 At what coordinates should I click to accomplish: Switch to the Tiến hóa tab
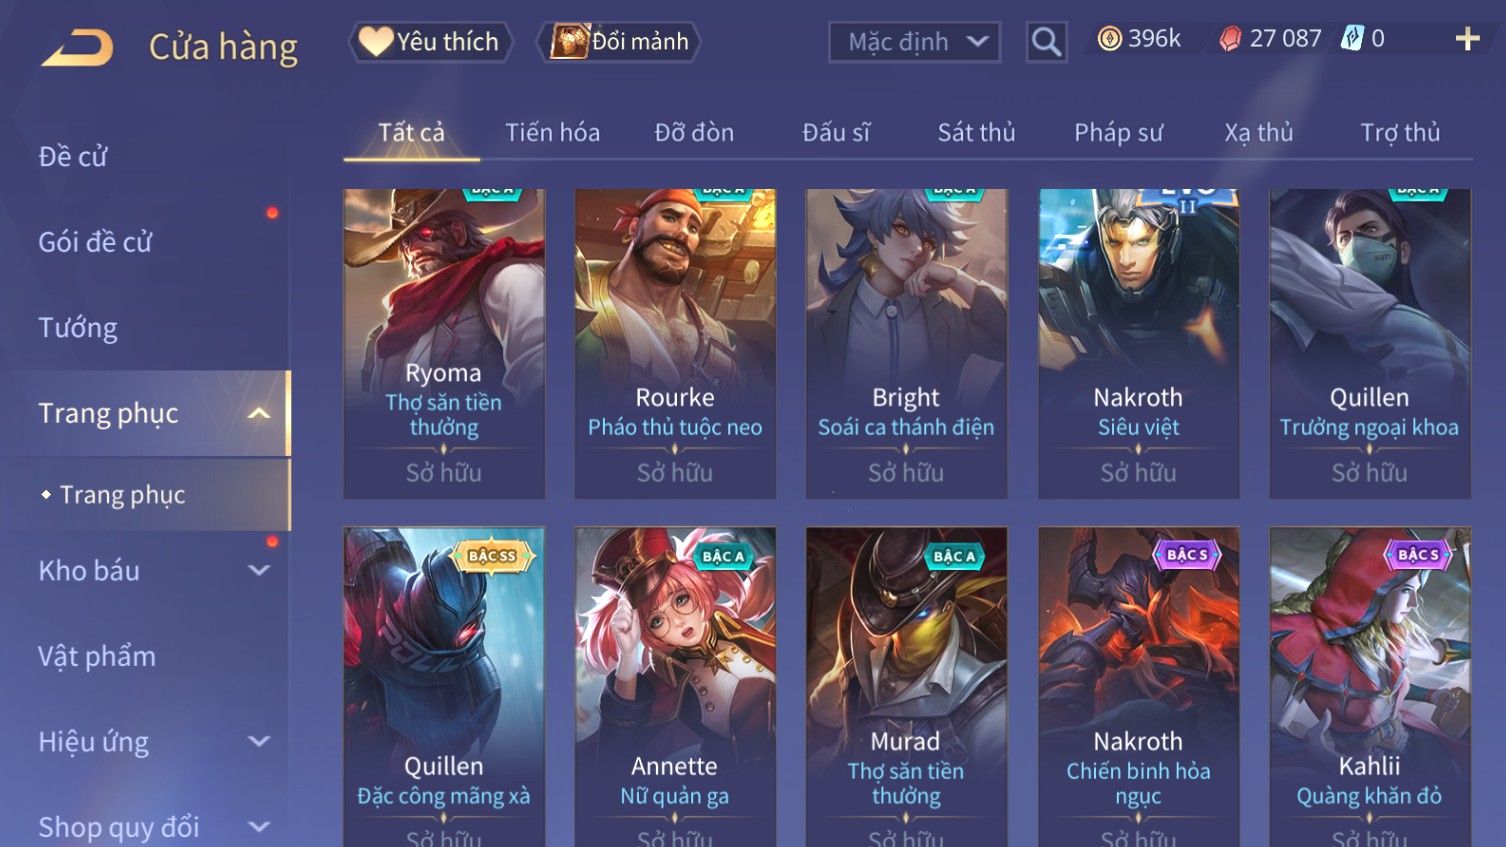point(552,133)
